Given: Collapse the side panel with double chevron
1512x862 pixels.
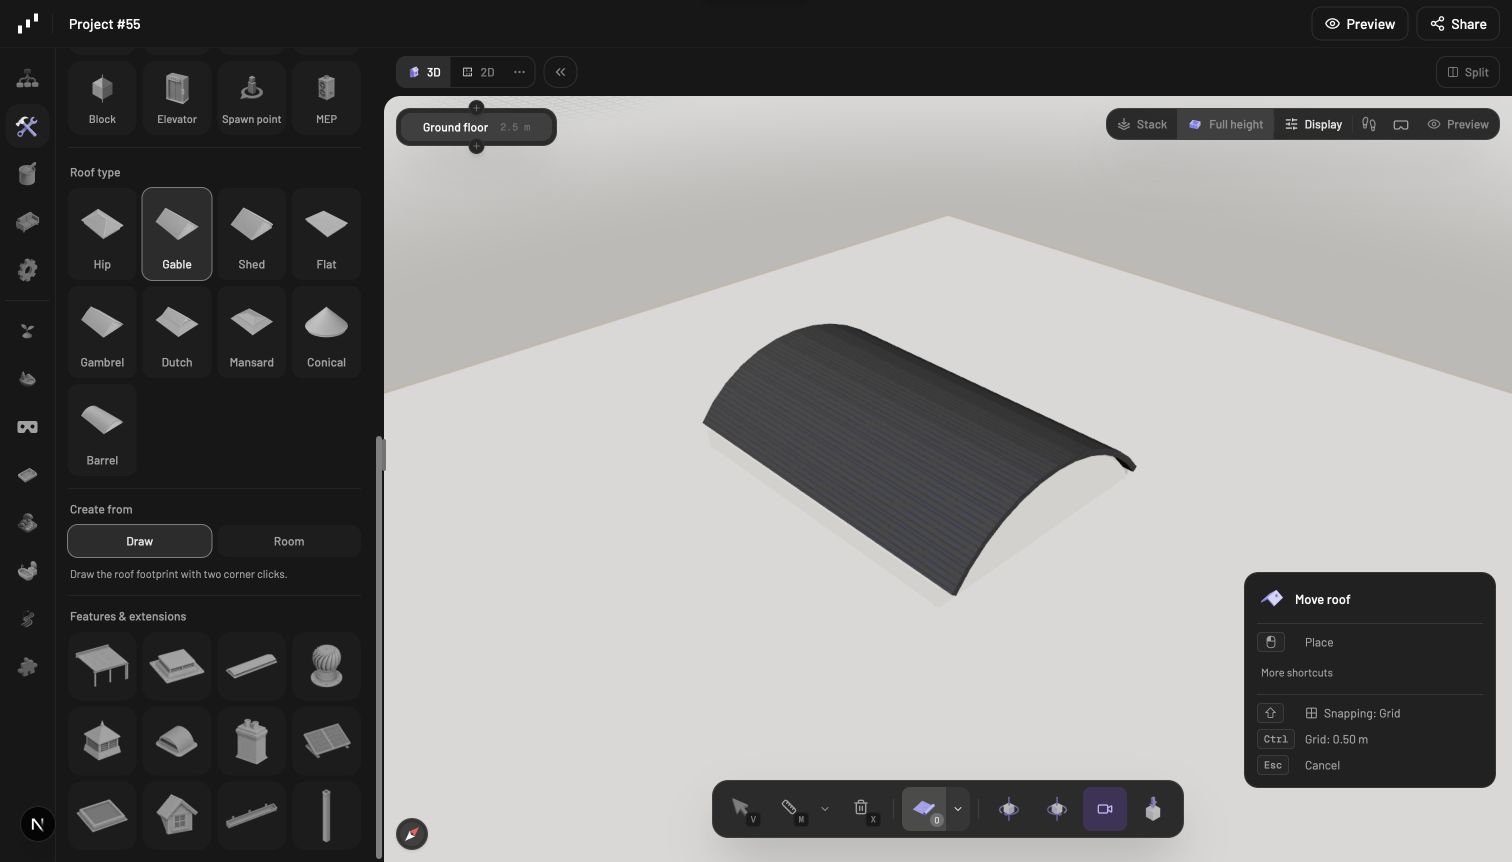Looking at the screenshot, I should point(560,72).
